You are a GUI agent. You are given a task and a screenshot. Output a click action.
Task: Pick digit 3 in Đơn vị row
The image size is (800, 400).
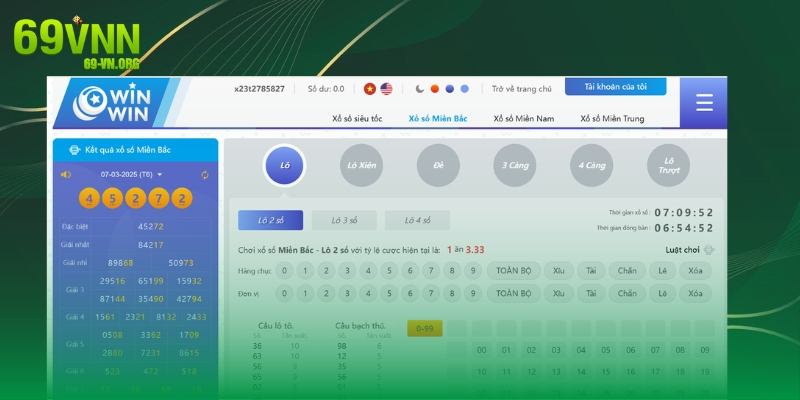pyautogui.click(x=347, y=293)
